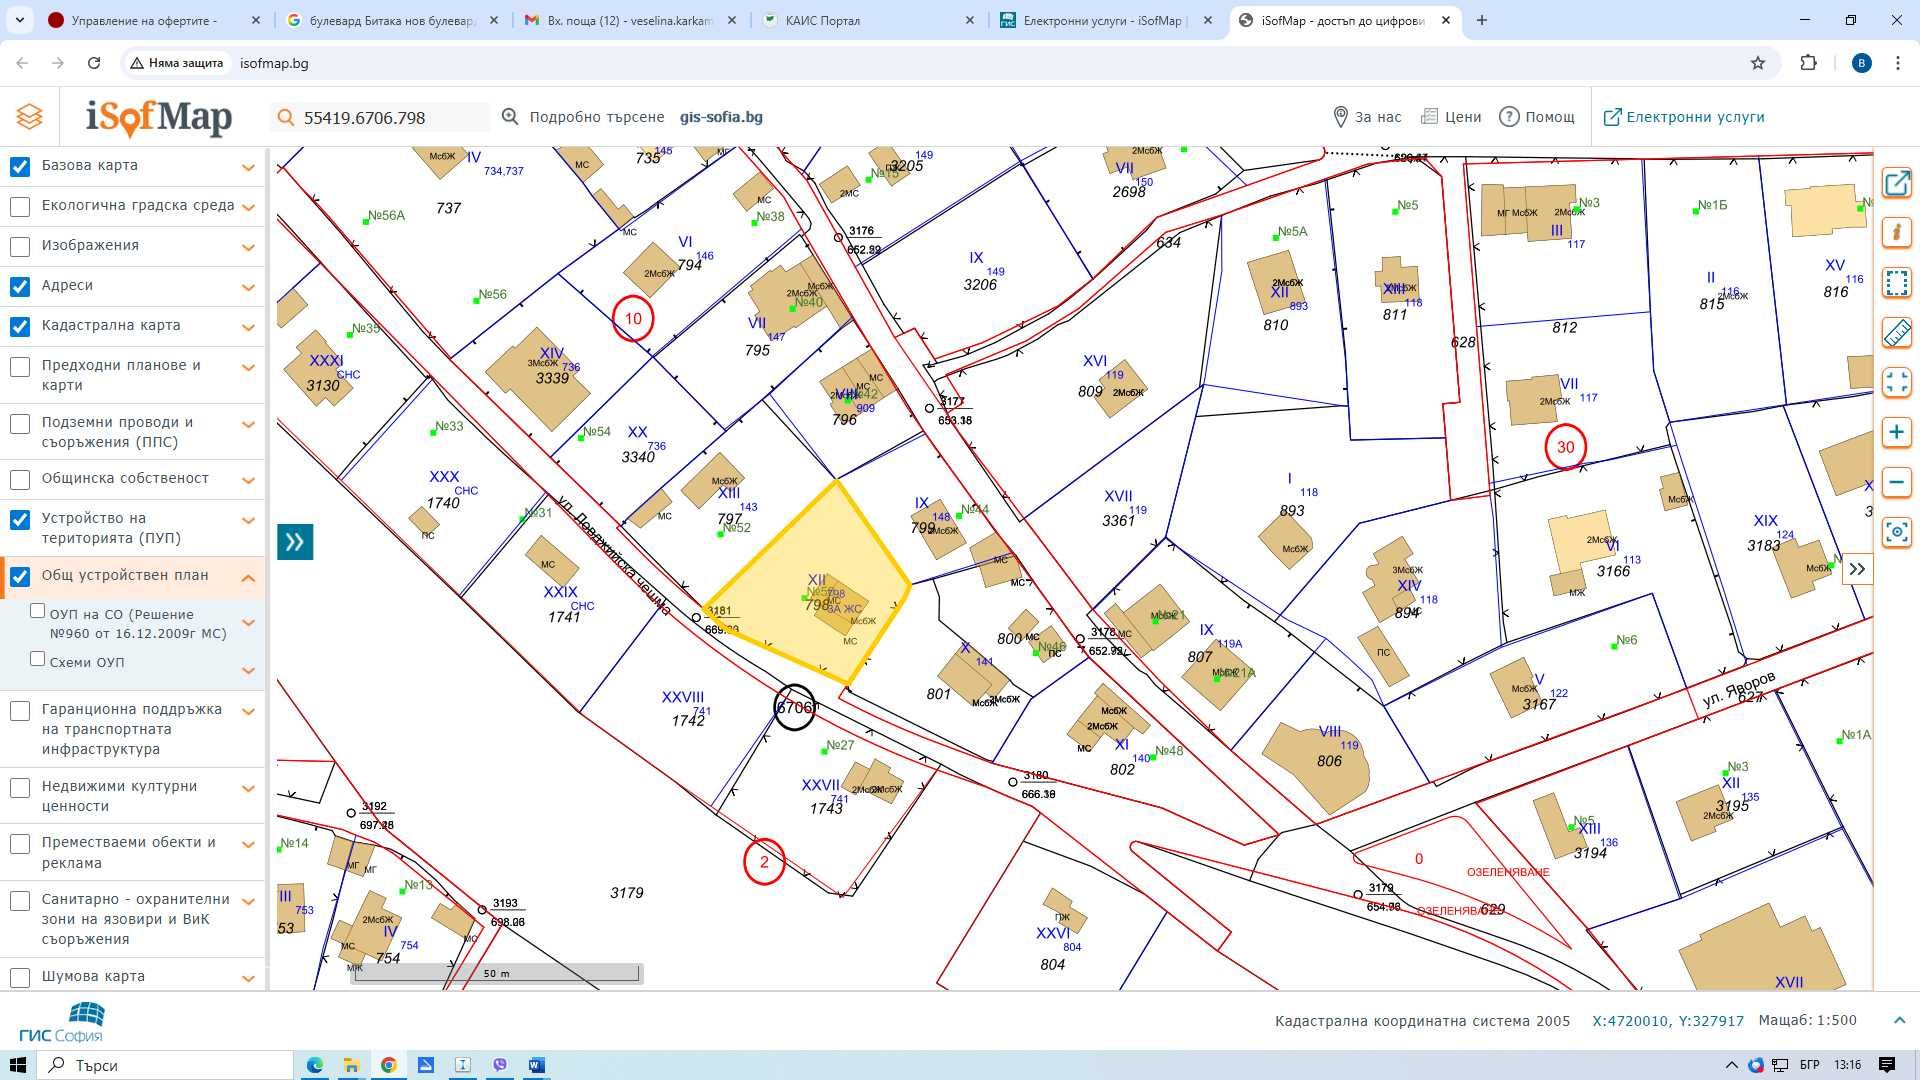The height and width of the screenshot is (1080, 1920).
Task: Click Подробно търсене advanced search
Action: [x=583, y=117]
